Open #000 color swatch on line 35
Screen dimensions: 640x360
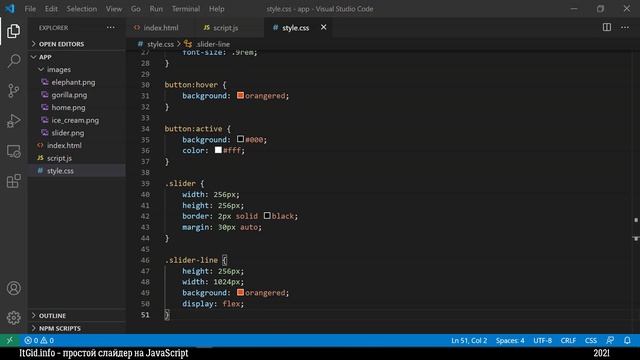click(240, 139)
